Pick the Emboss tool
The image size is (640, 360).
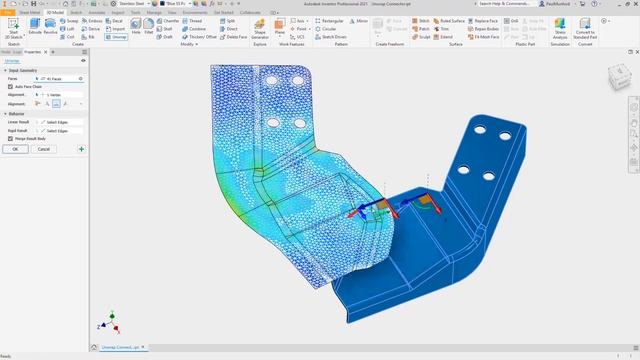coord(92,21)
